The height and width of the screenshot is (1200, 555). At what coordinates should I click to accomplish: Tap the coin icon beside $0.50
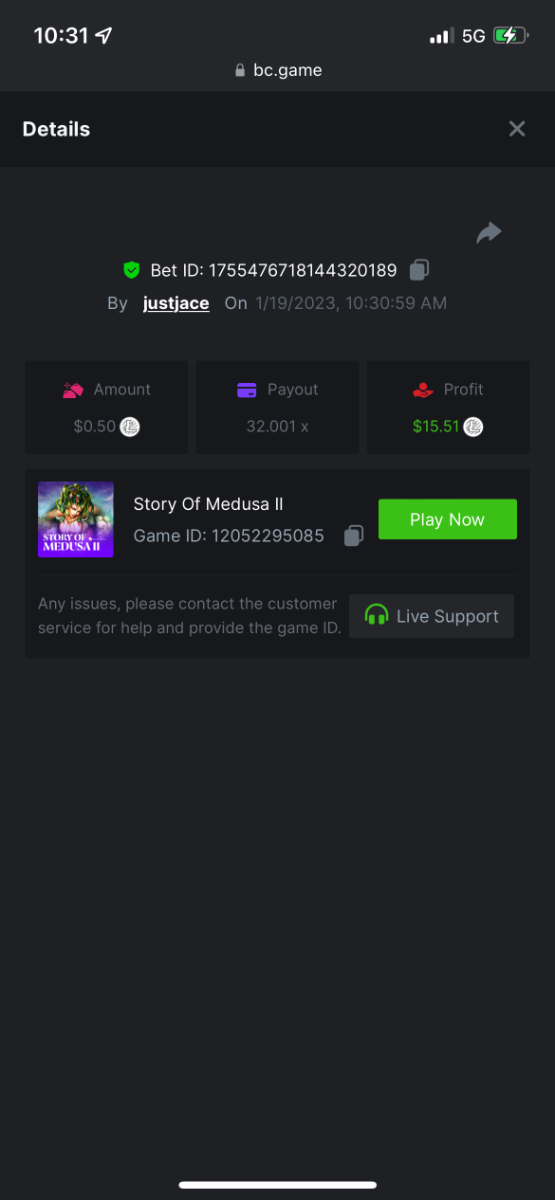pos(130,427)
